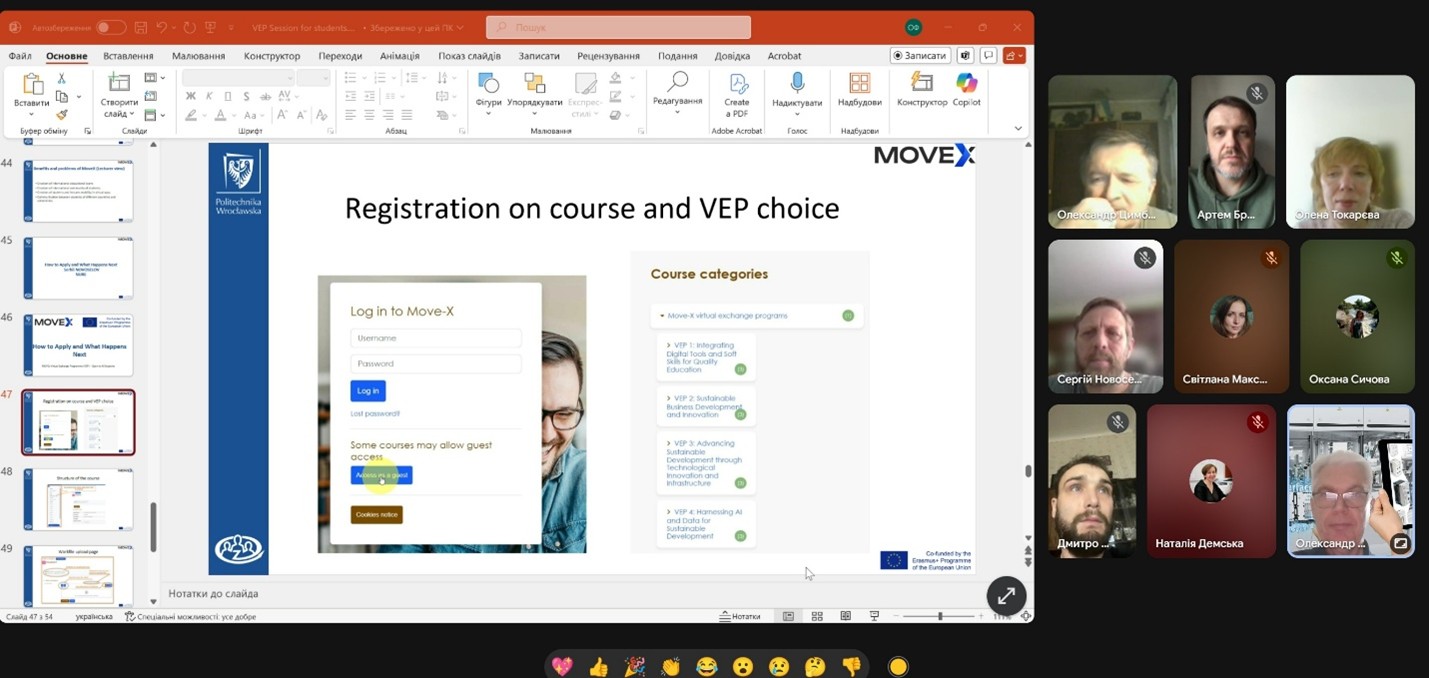Toggle the Записати recording button
This screenshot has height=678, width=1429.
click(x=920, y=56)
